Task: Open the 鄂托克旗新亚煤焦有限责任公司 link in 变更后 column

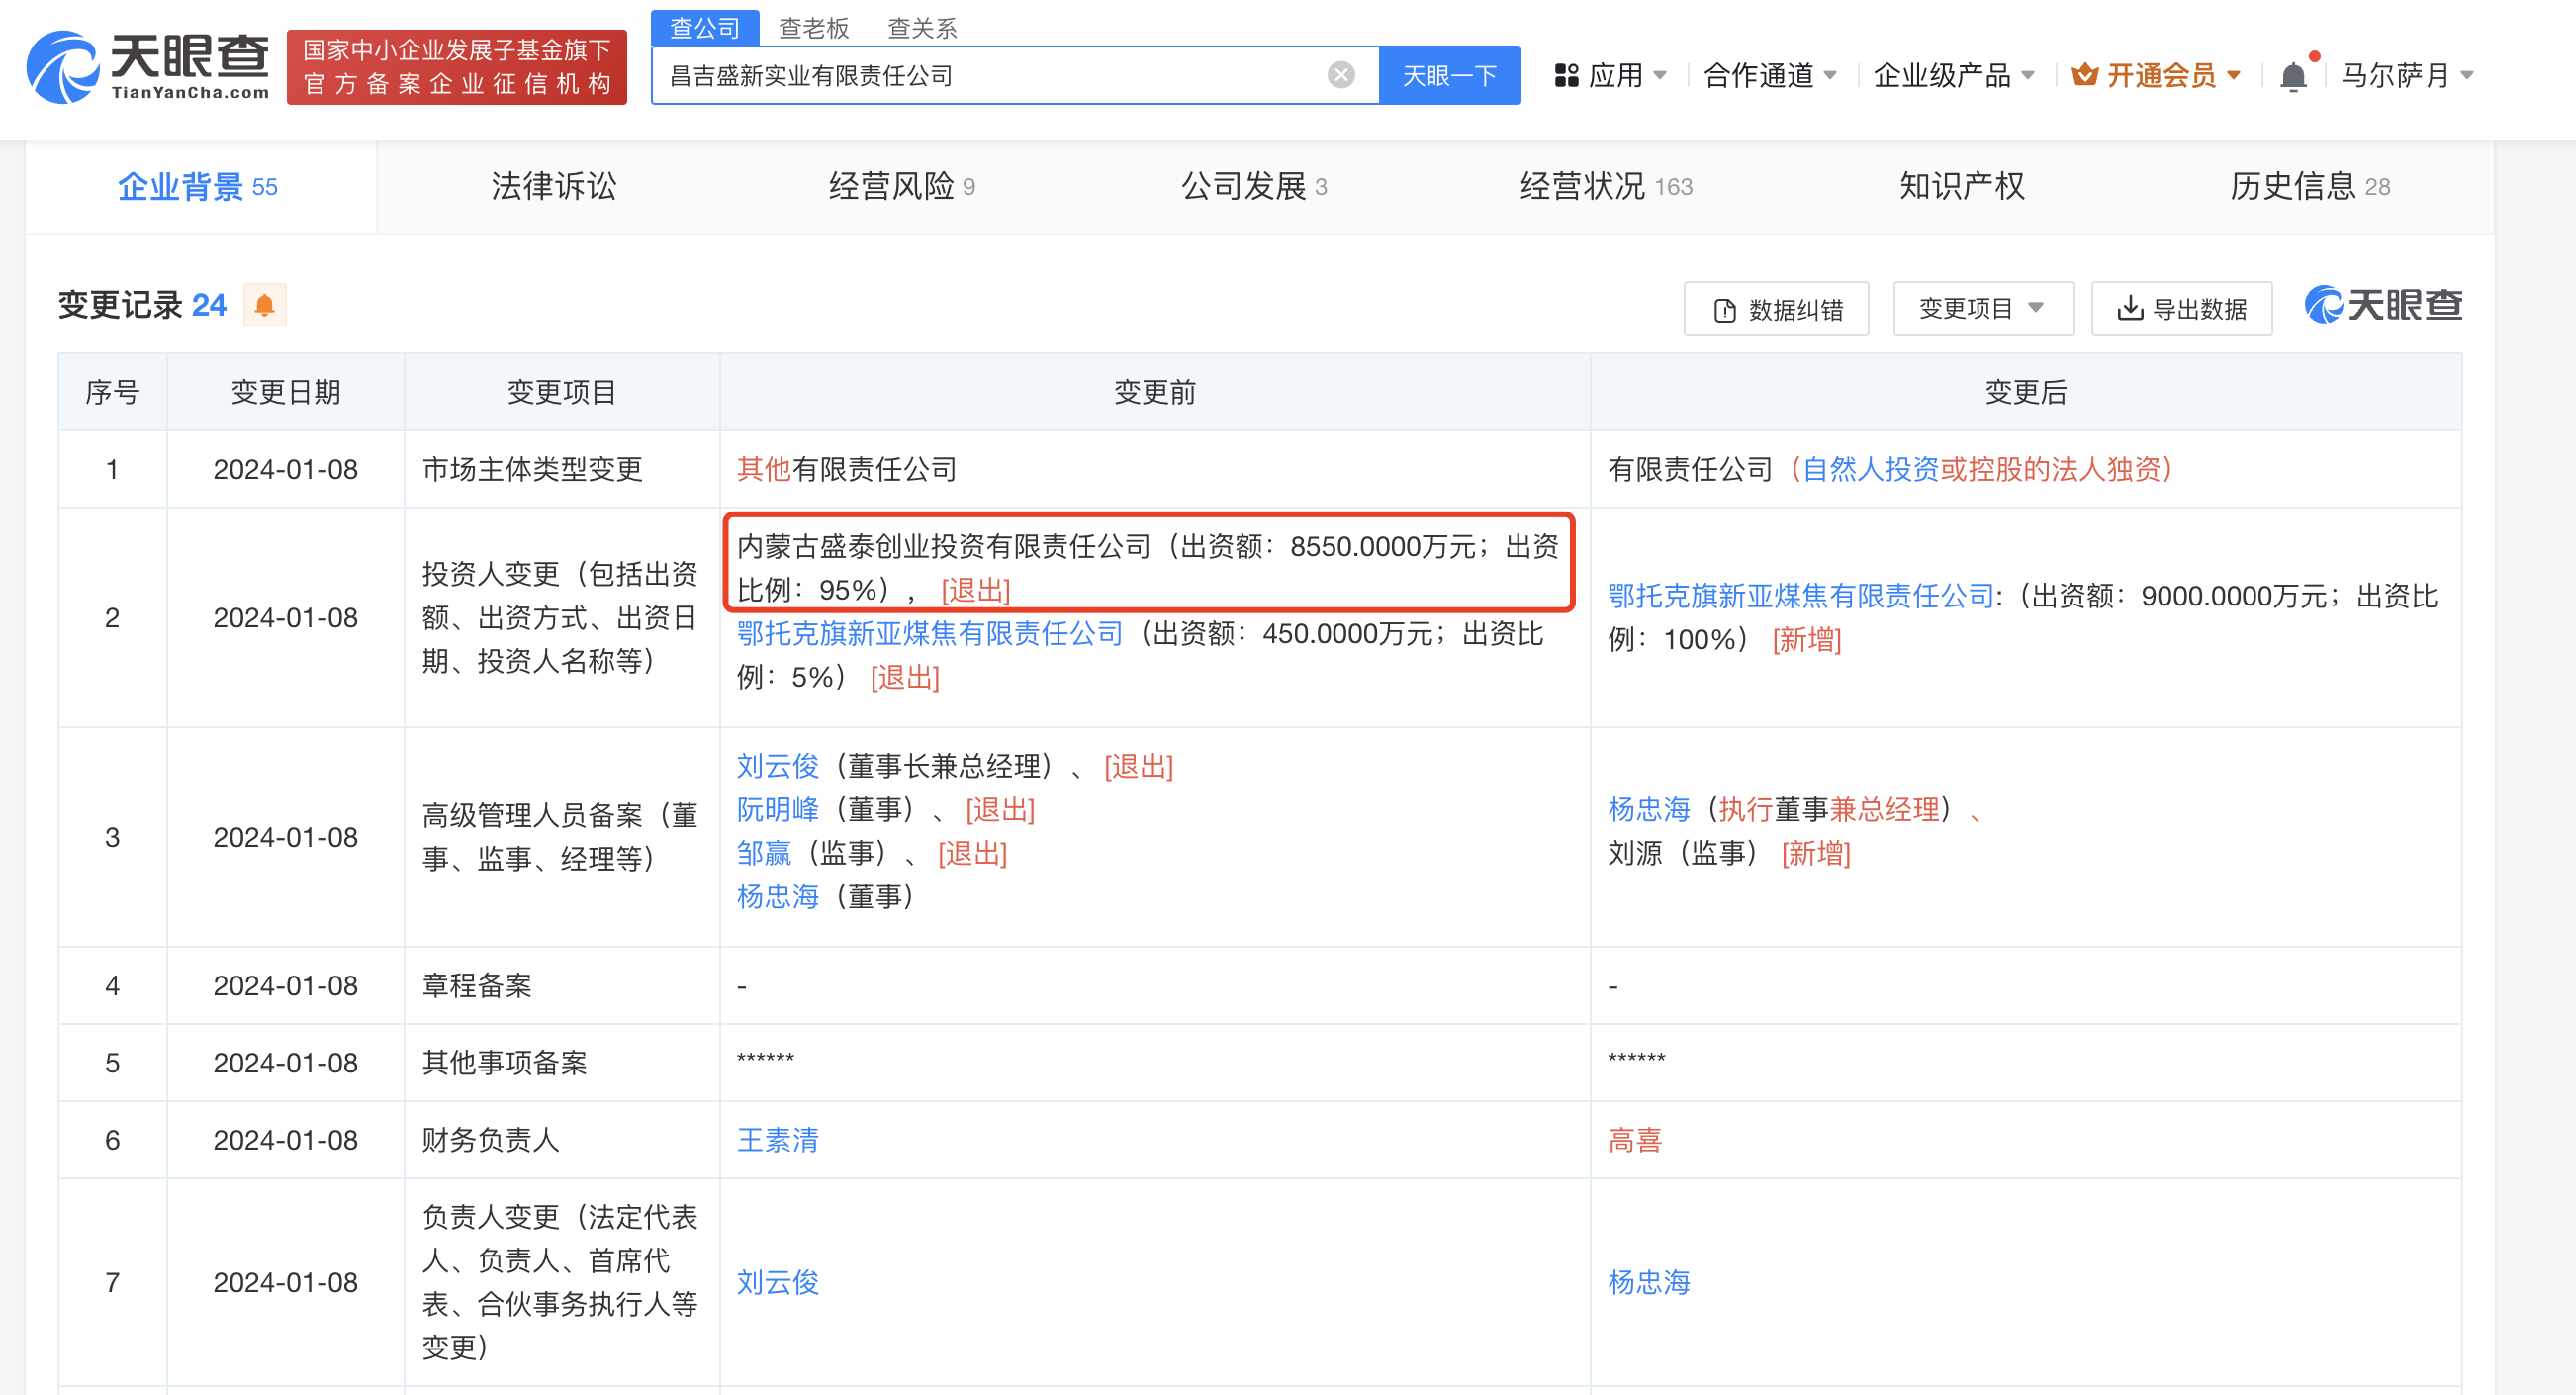Action: point(1800,596)
